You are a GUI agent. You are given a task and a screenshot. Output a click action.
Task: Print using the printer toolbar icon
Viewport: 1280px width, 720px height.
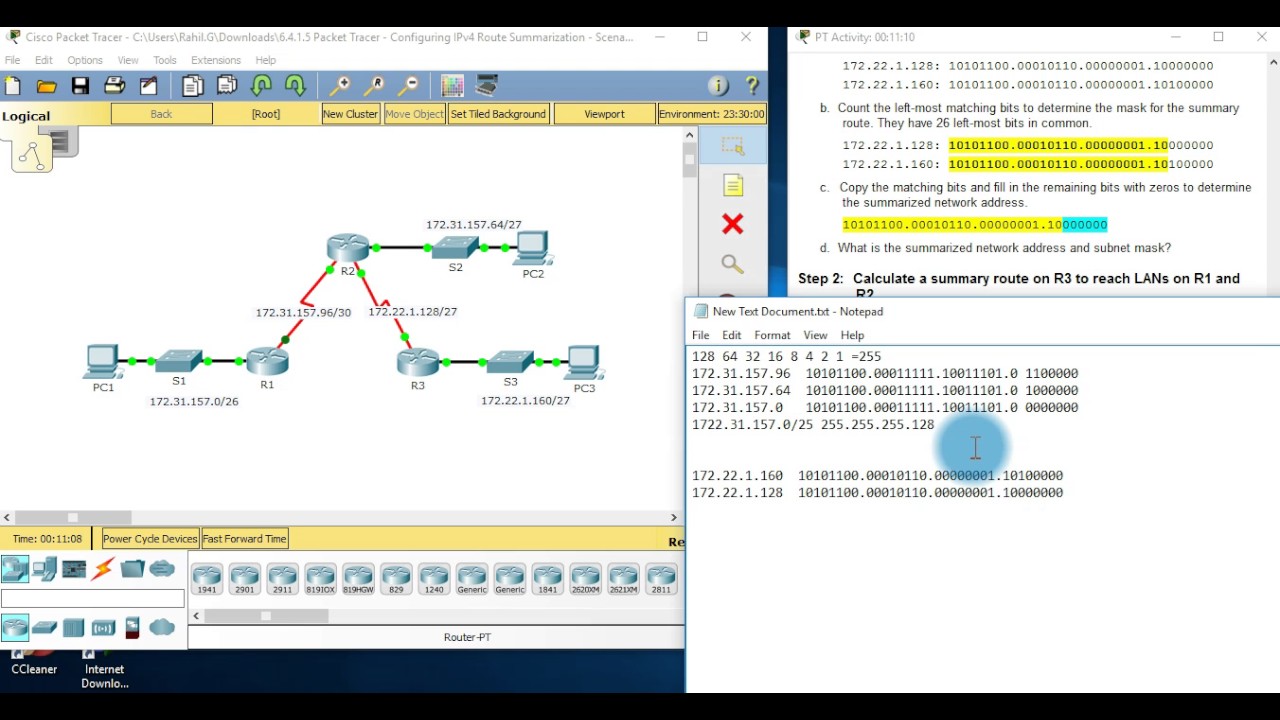pyautogui.click(x=114, y=87)
